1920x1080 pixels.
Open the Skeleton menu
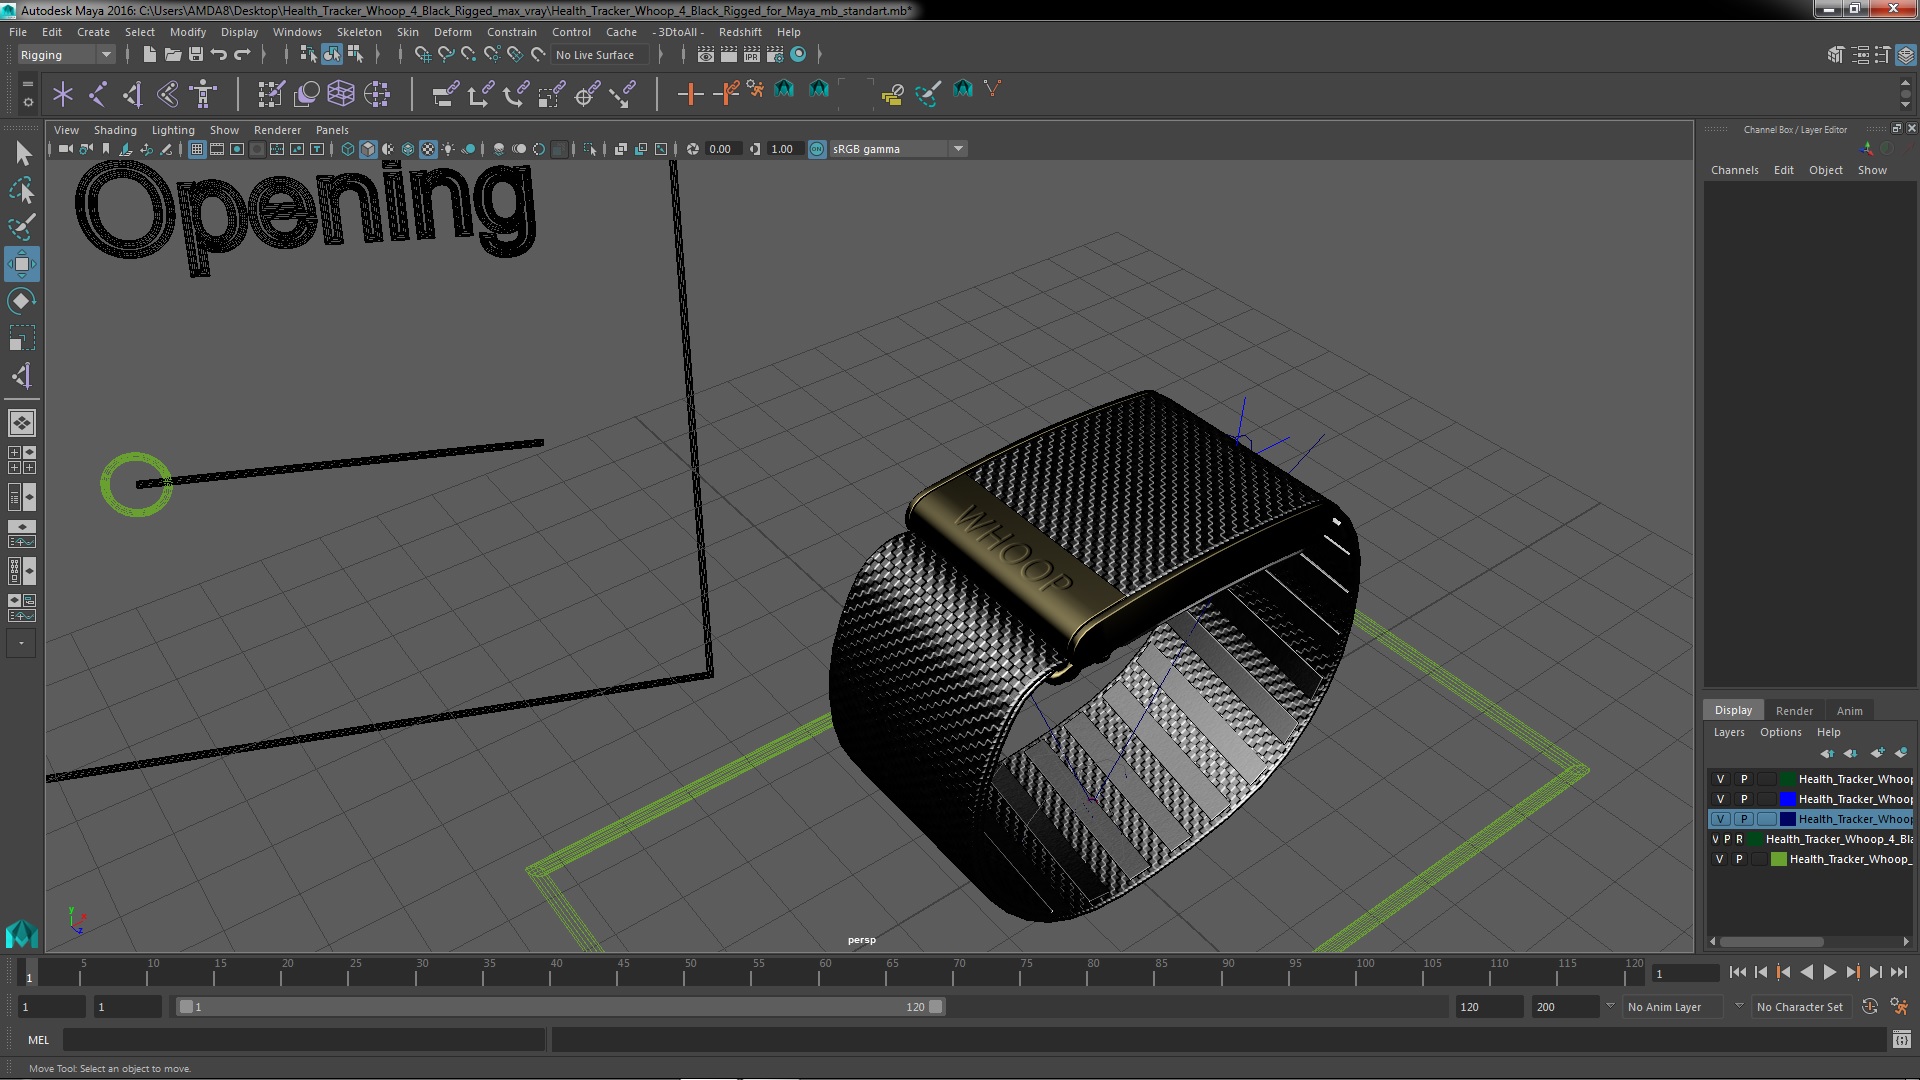pyautogui.click(x=358, y=32)
